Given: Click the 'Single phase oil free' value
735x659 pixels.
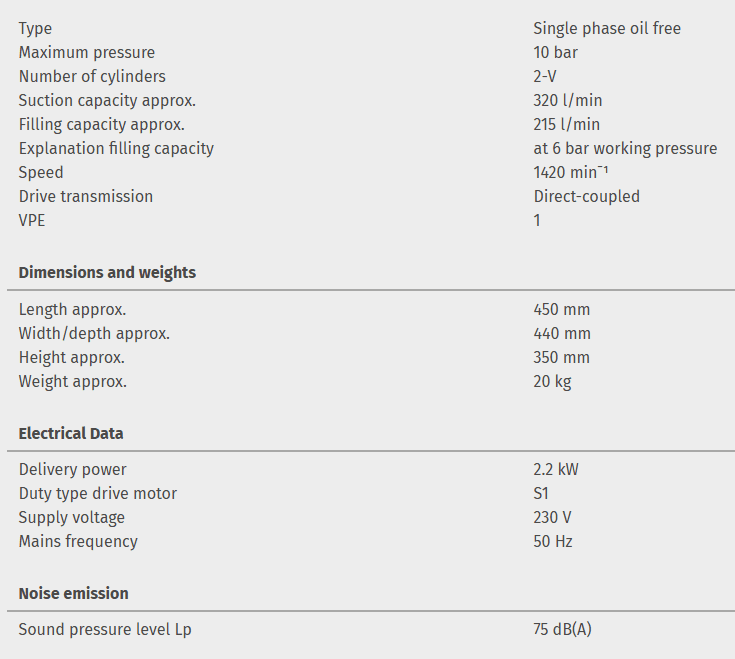Looking at the screenshot, I should (607, 28).
